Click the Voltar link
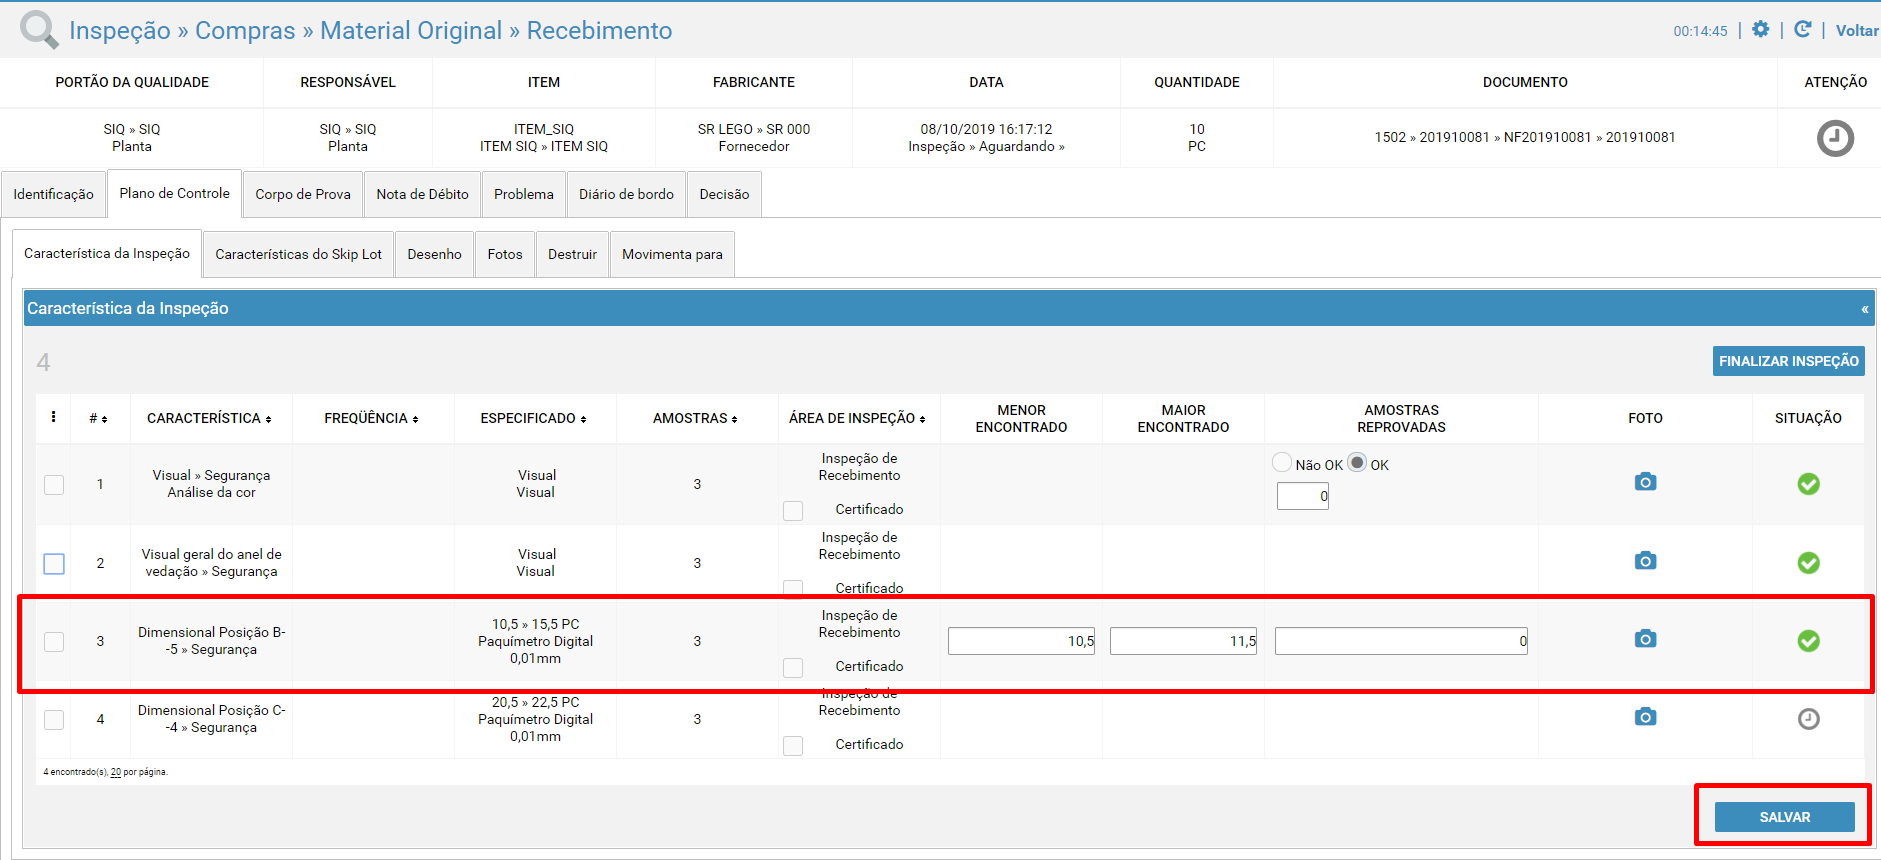This screenshot has width=1881, height=860. [x=1857, y=31]
